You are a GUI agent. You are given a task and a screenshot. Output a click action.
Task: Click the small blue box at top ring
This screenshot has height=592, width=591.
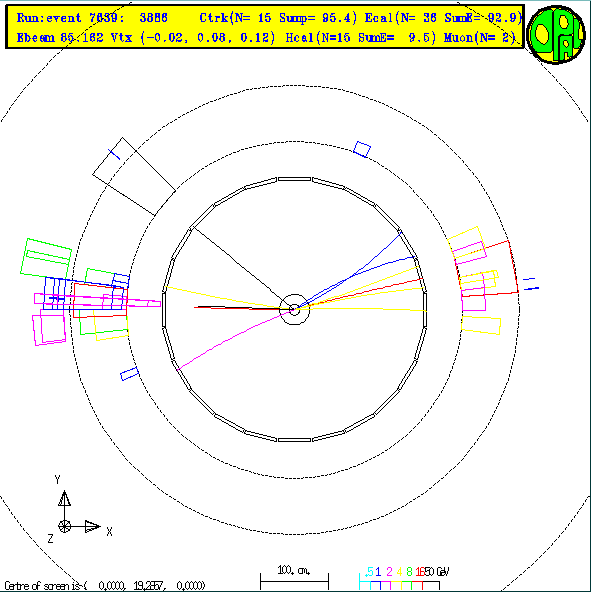coord(362,149)
